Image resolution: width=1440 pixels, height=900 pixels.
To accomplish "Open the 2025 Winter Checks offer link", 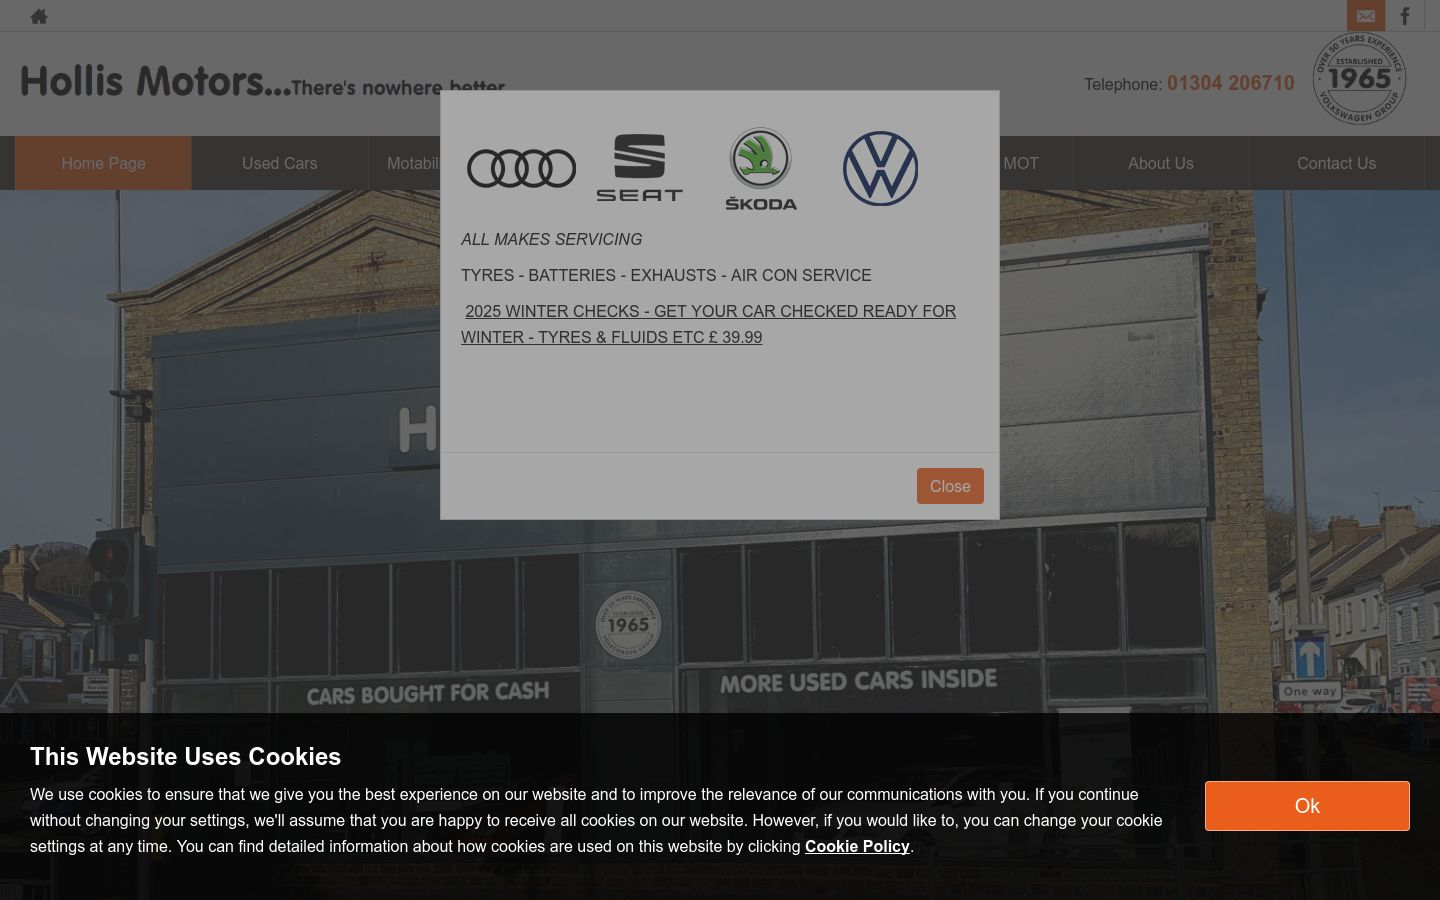I will click(x=708, y=324).
